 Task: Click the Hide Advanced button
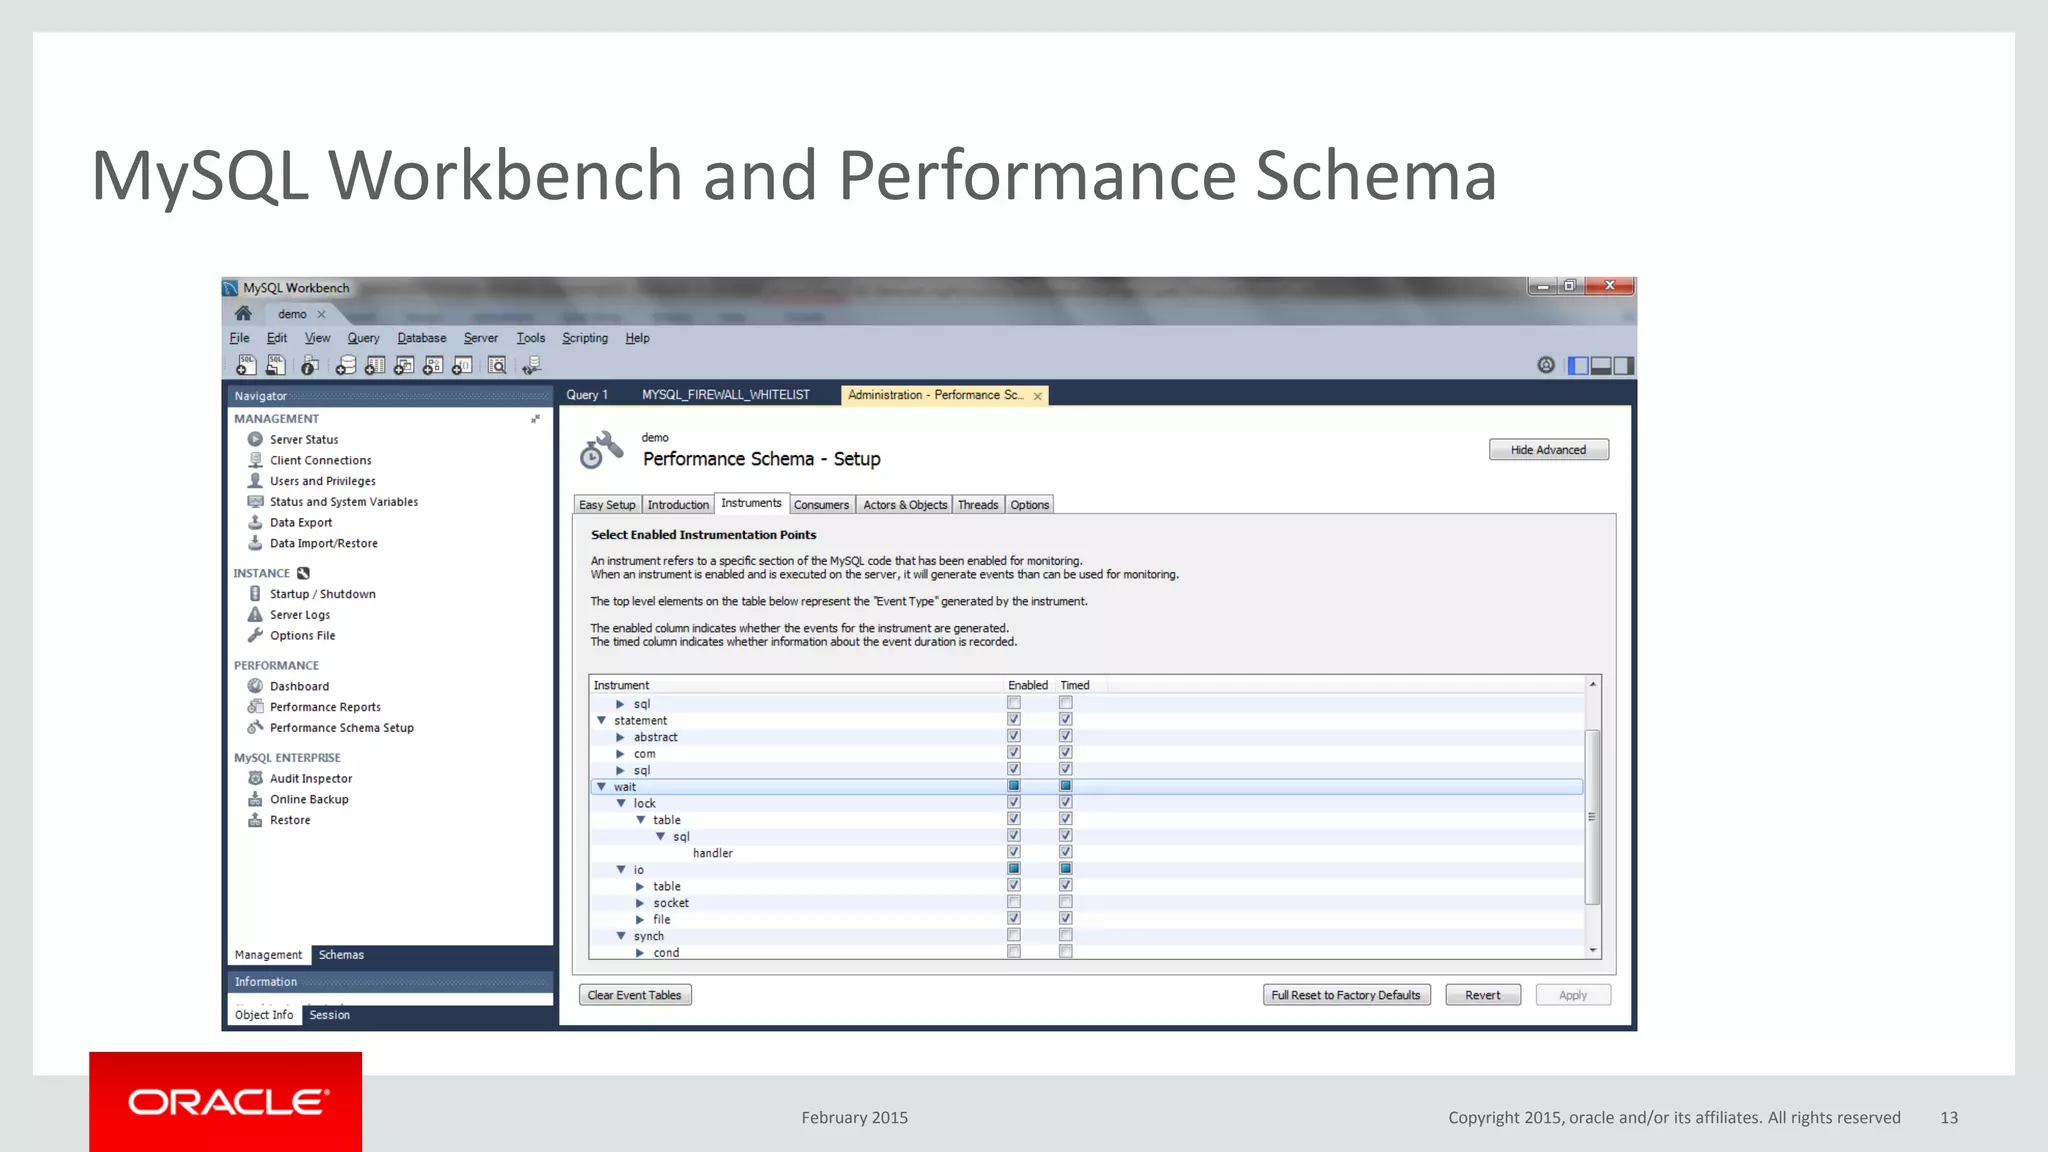click(1548, 450)
